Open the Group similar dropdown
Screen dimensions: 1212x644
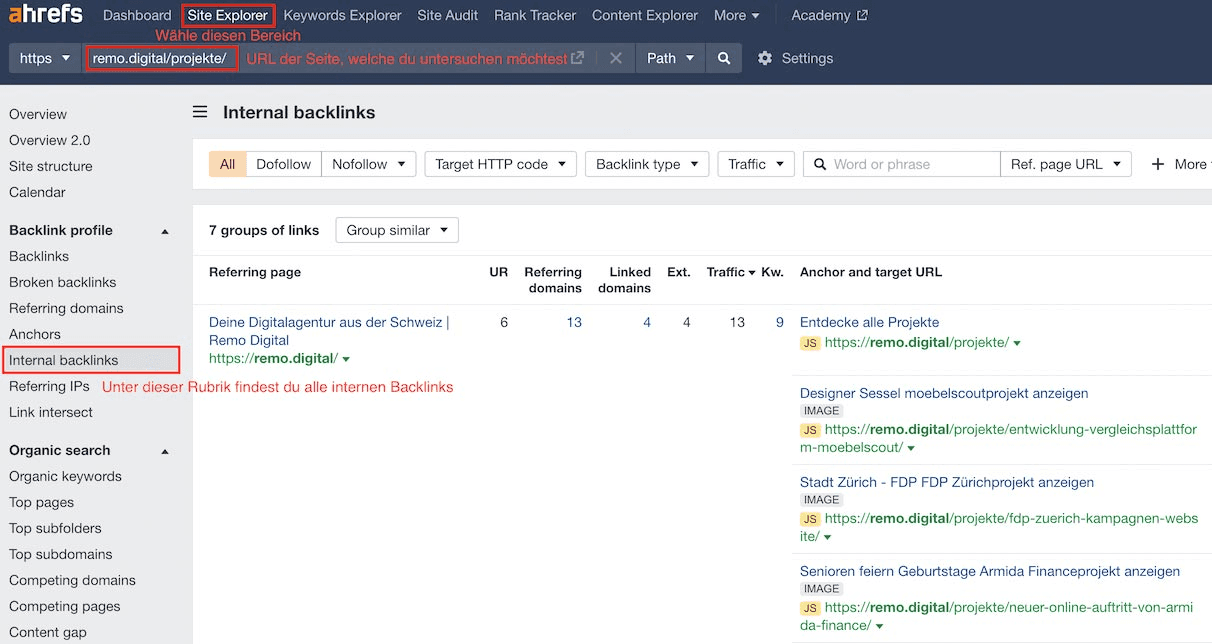coord(397,230)
